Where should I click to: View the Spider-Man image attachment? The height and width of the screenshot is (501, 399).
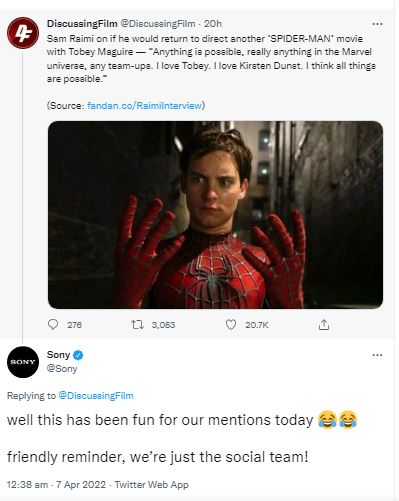[215, 215]
